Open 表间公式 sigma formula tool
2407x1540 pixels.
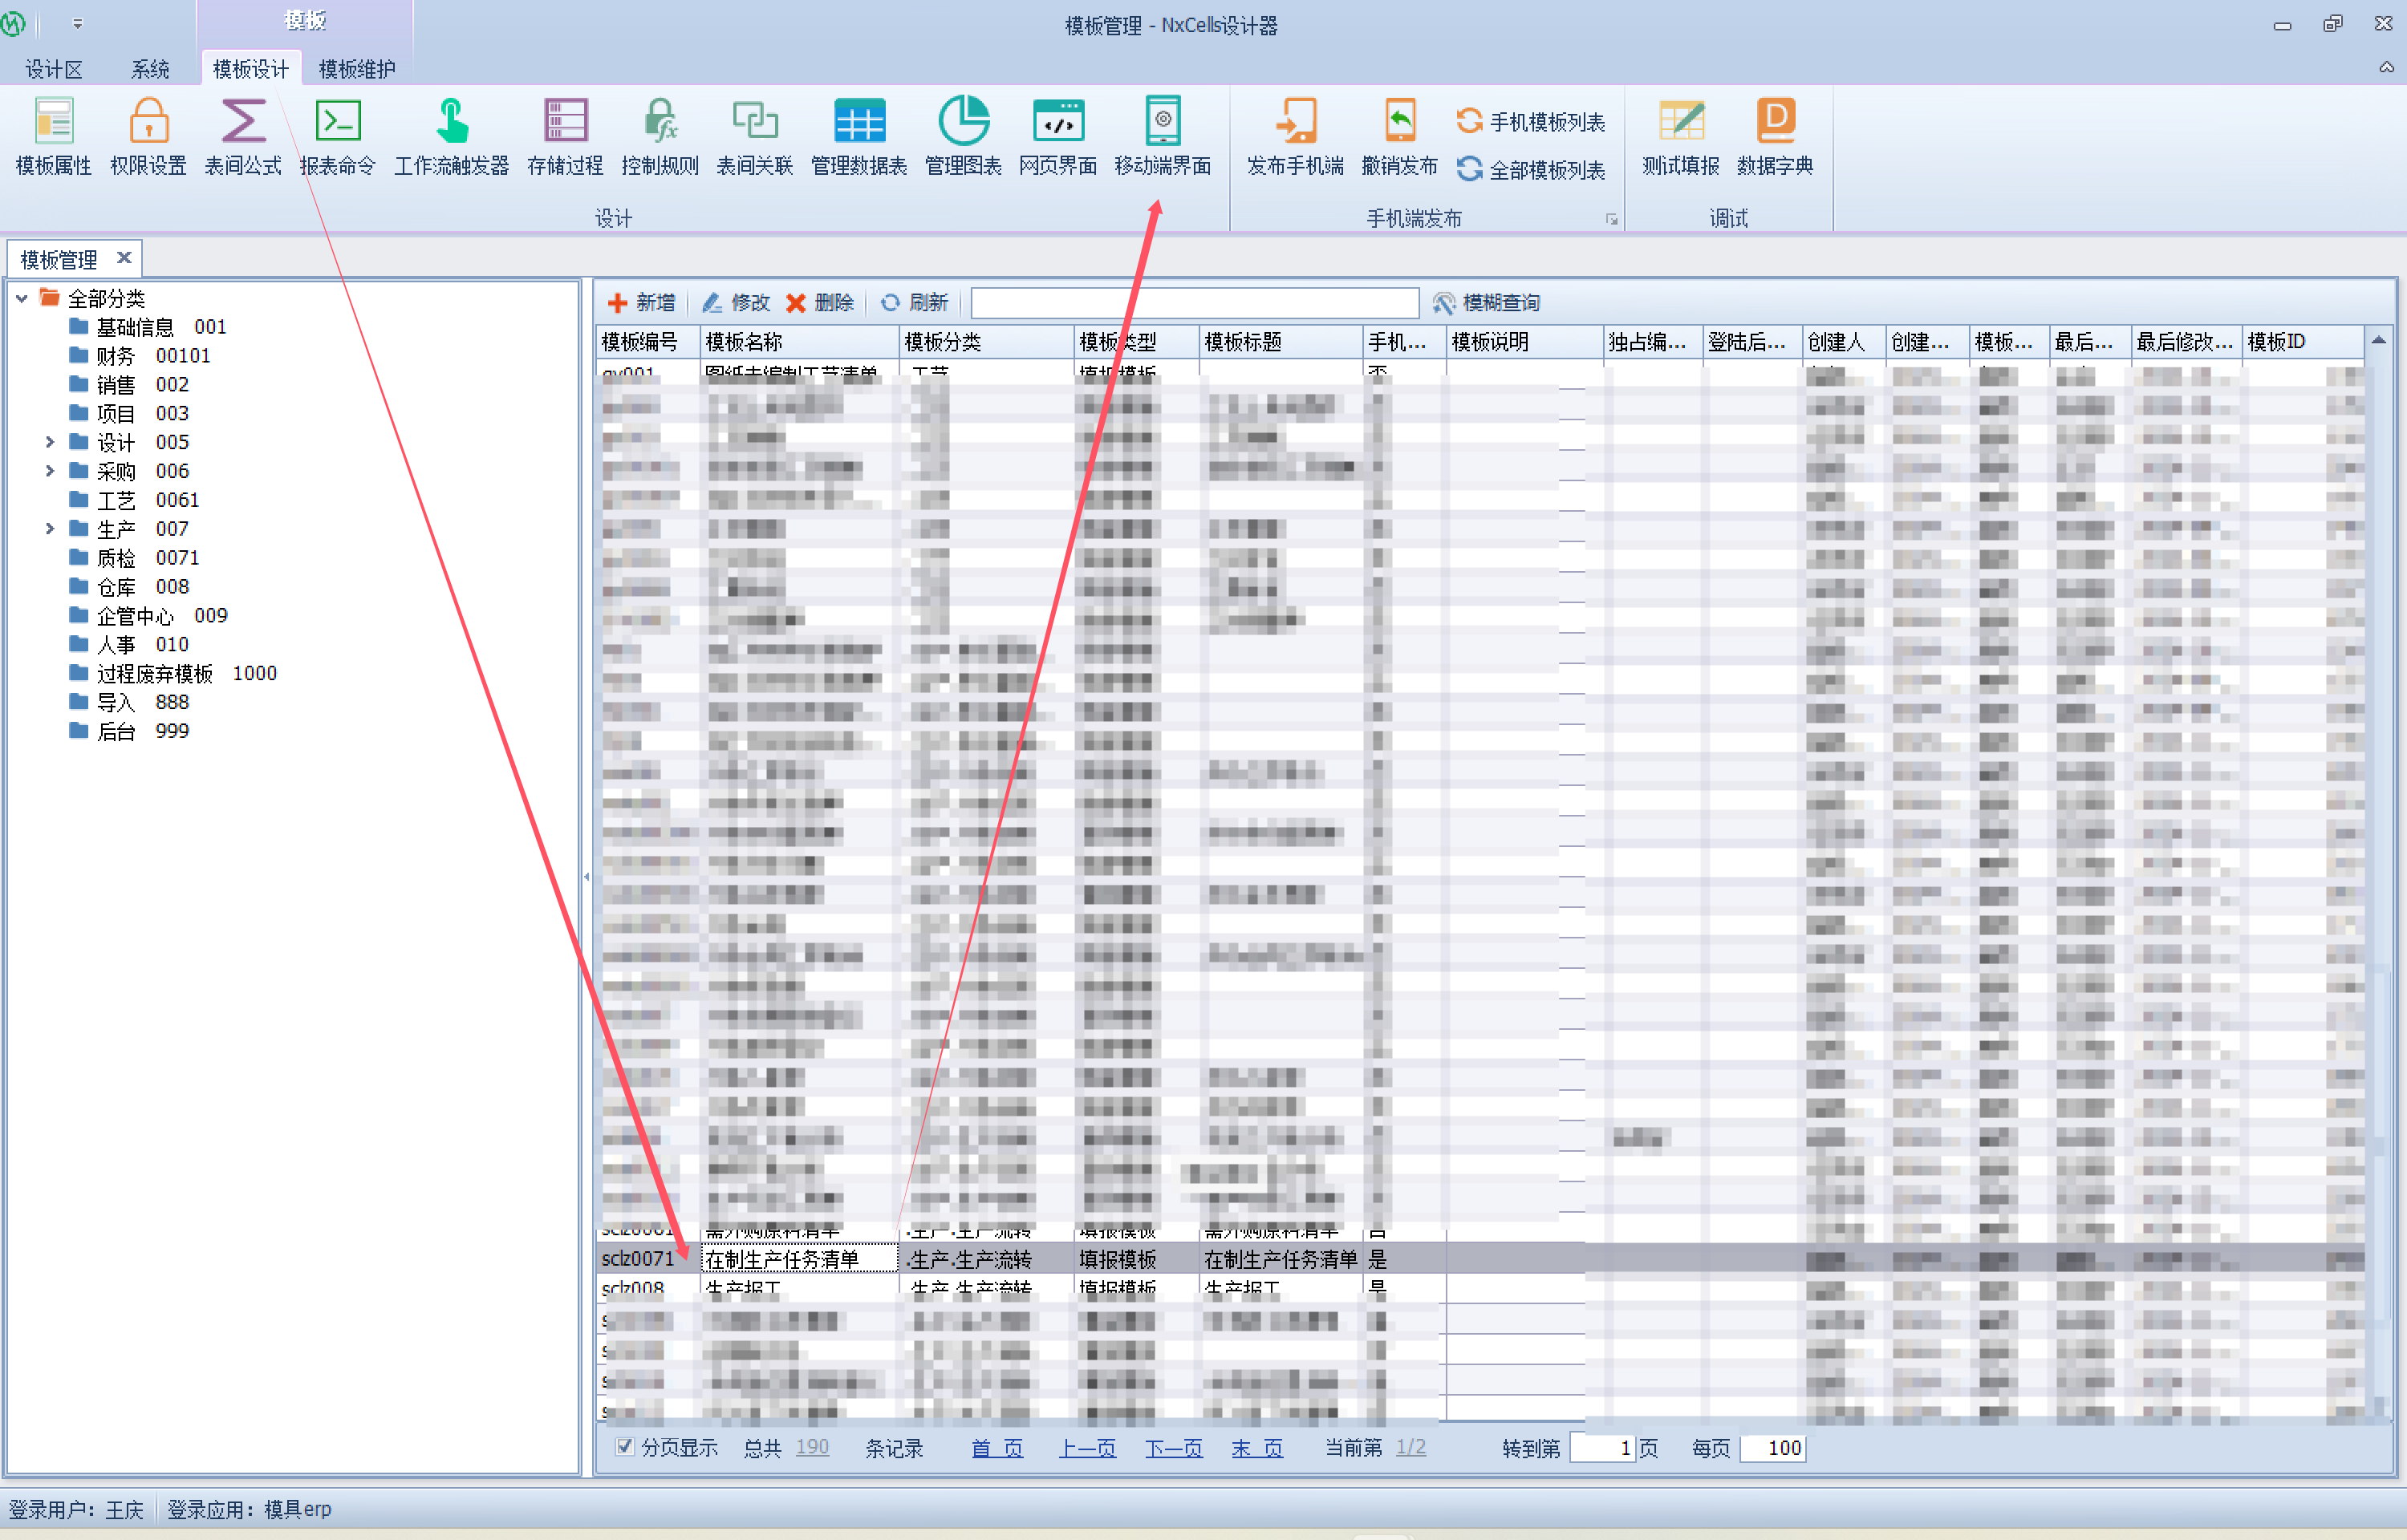pyautogui.click(x=242, y=123)
